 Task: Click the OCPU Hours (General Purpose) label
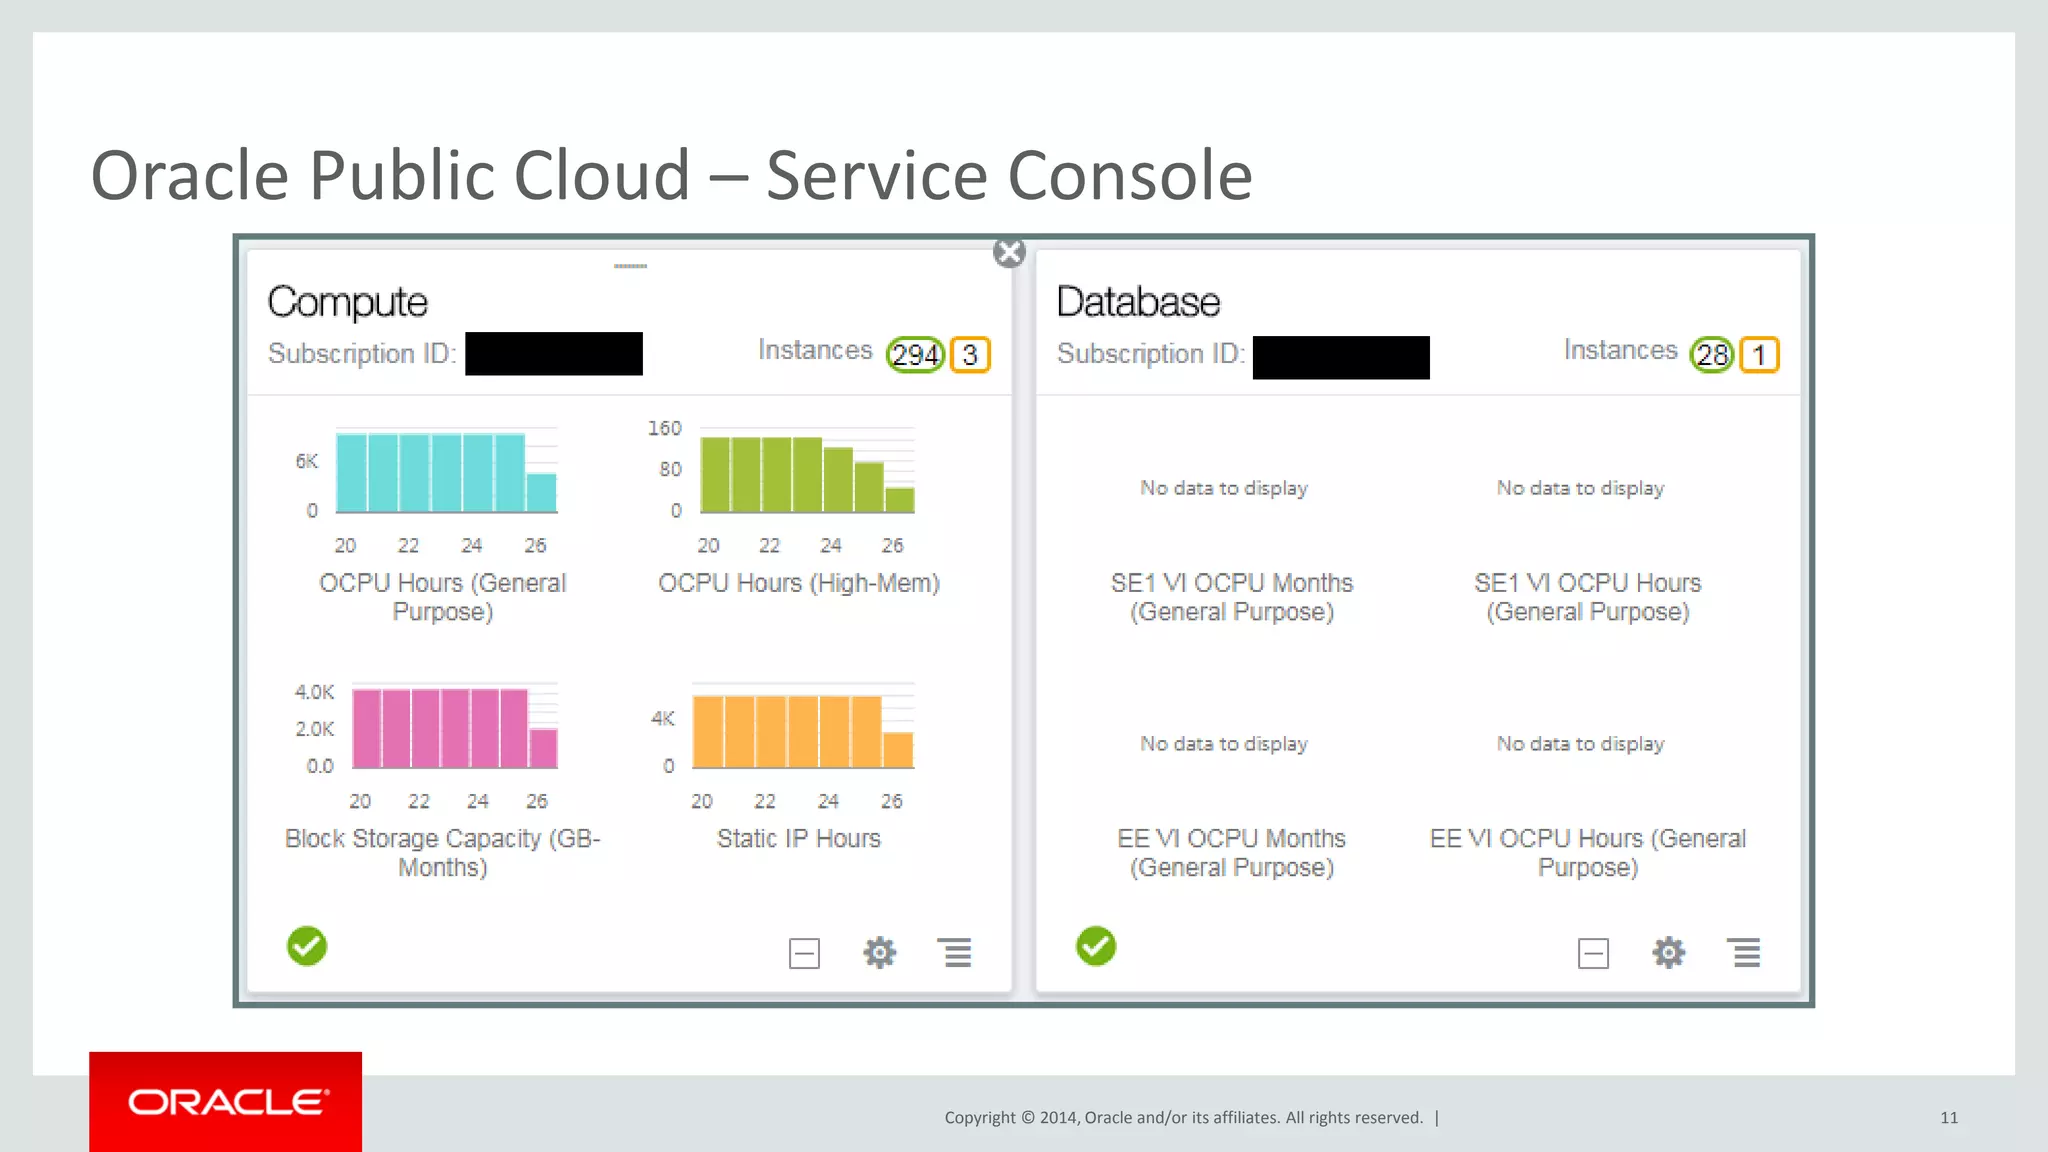[x=442, y=597]
